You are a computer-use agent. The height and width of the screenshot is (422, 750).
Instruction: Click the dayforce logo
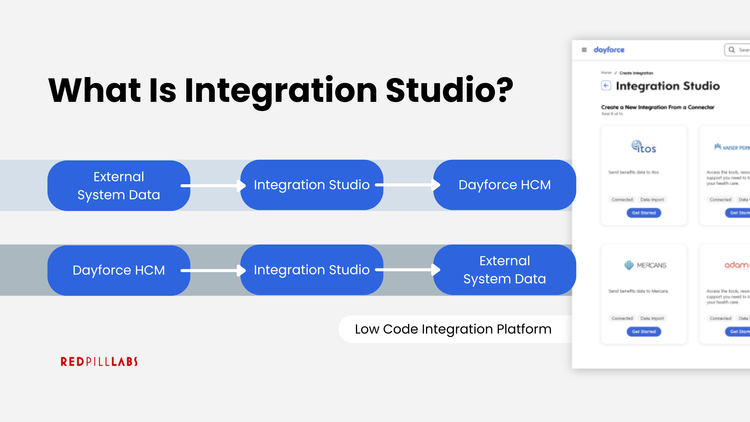(609, 50)
